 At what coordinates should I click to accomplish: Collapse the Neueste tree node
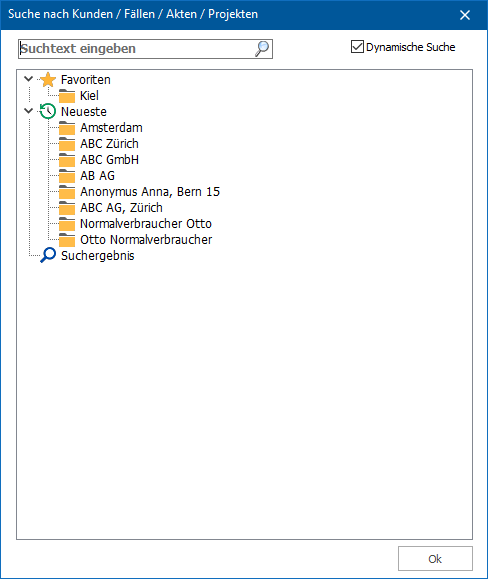[x=28, y=111]
